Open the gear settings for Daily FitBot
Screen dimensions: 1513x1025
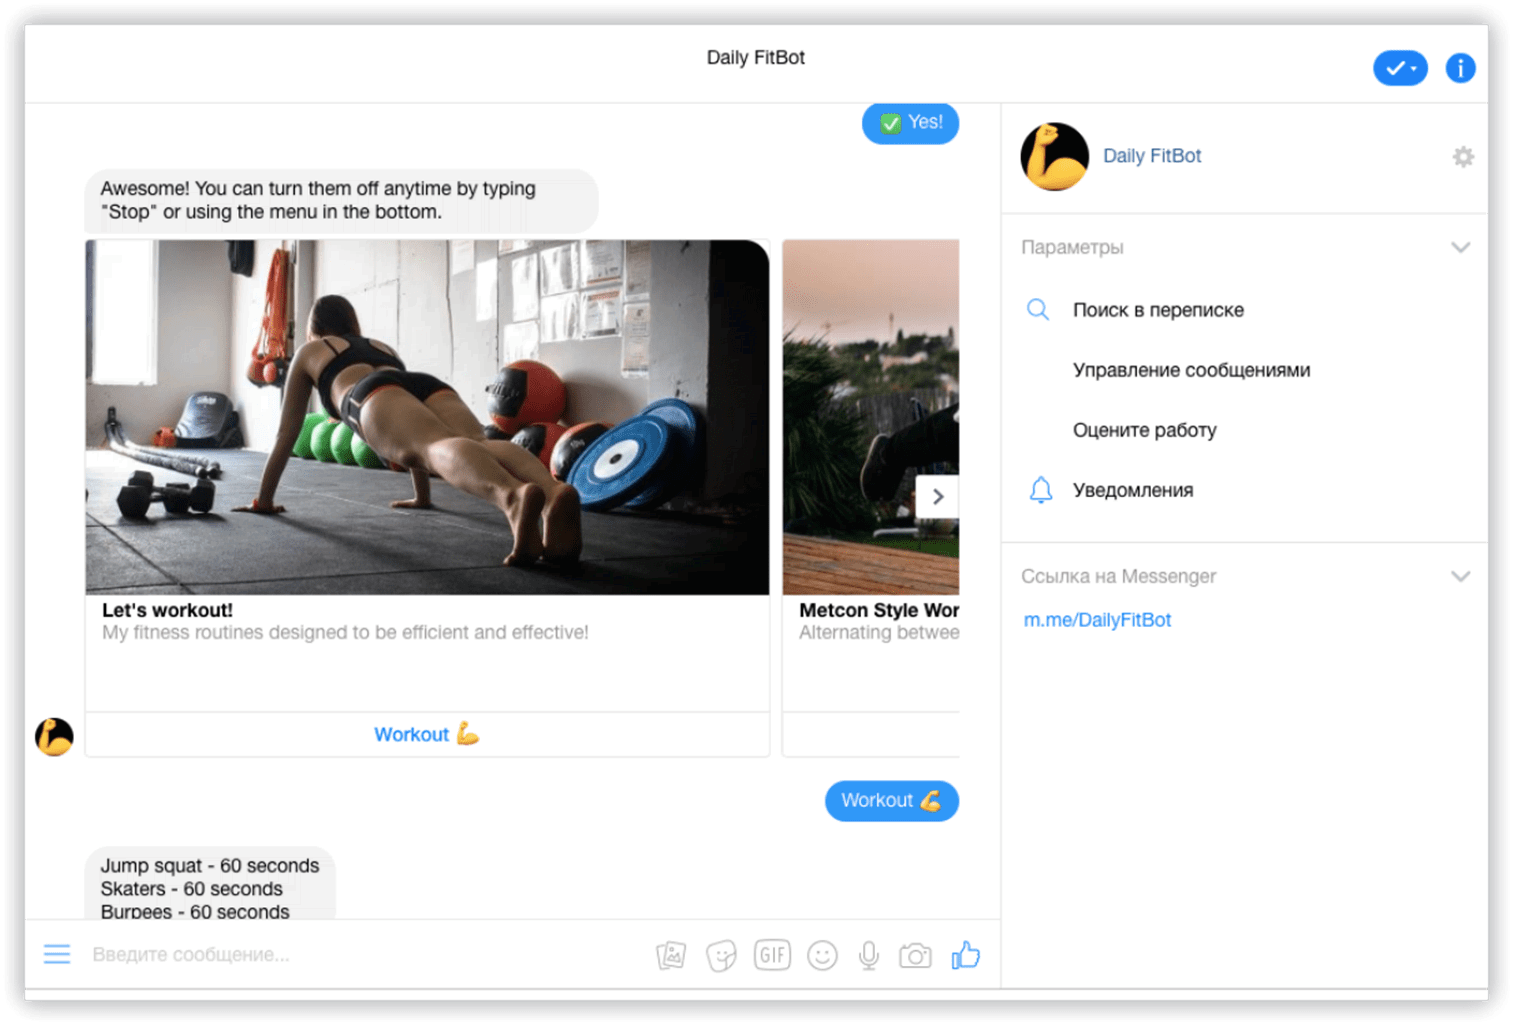pyautogui.click(x=1463, y=156)
